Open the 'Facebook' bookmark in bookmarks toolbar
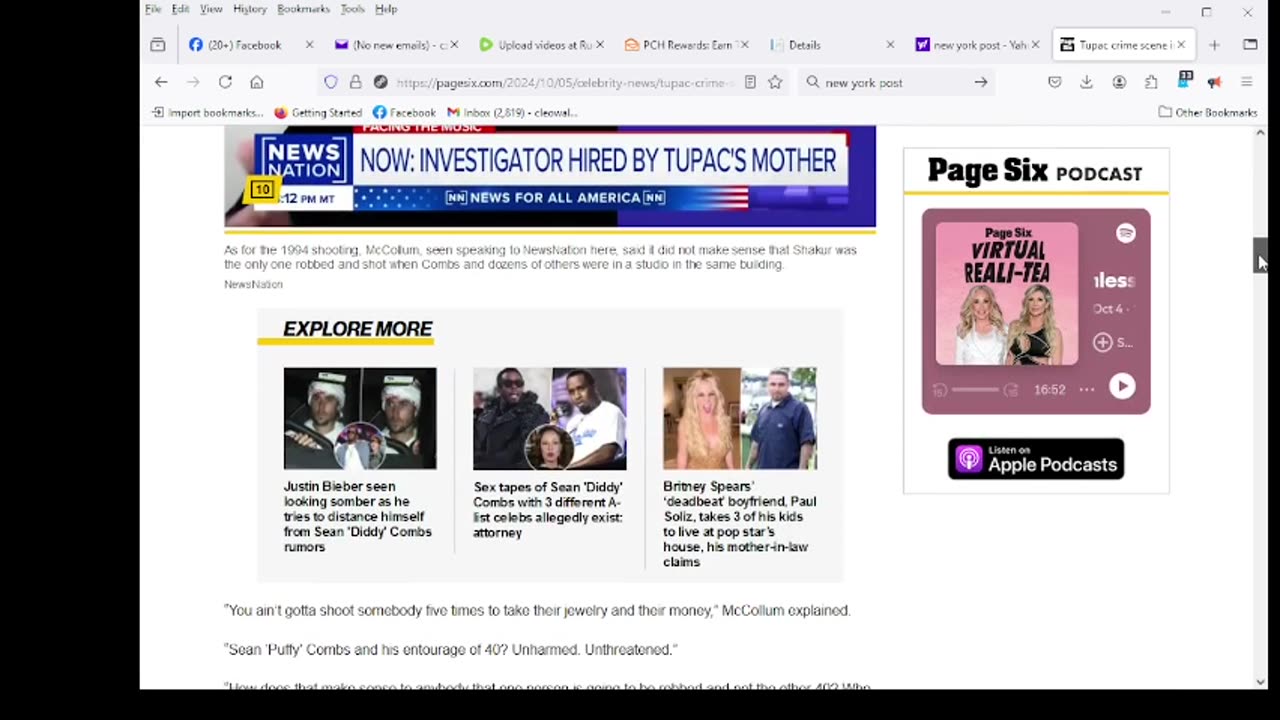Viewport: 1280px width, 720px height. pyautogui.click(x=404, y=113)
